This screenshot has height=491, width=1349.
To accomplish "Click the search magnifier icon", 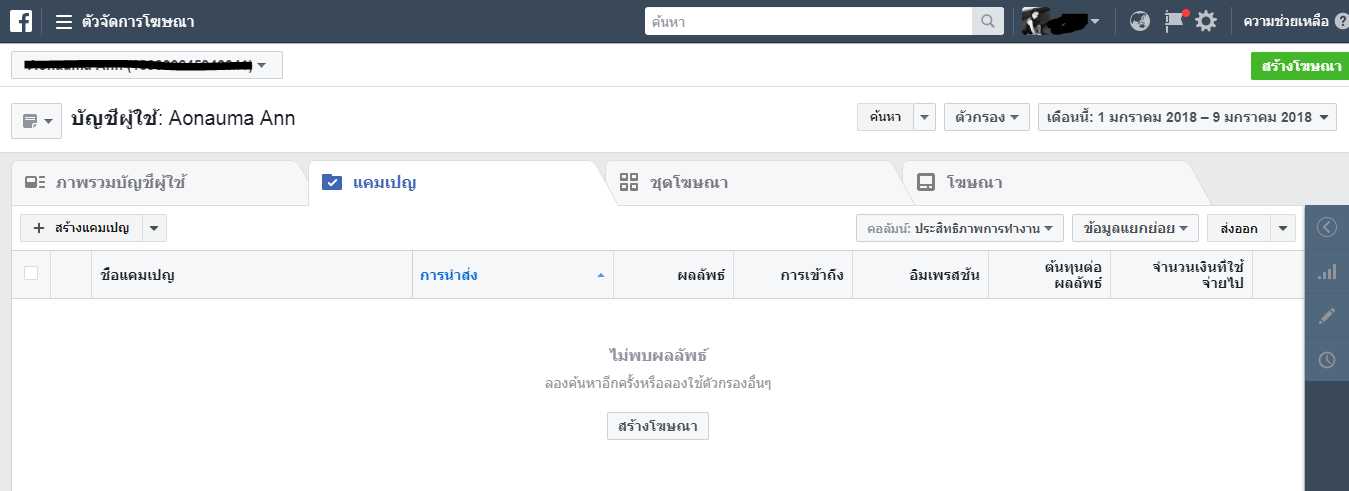I will [987, 21].
